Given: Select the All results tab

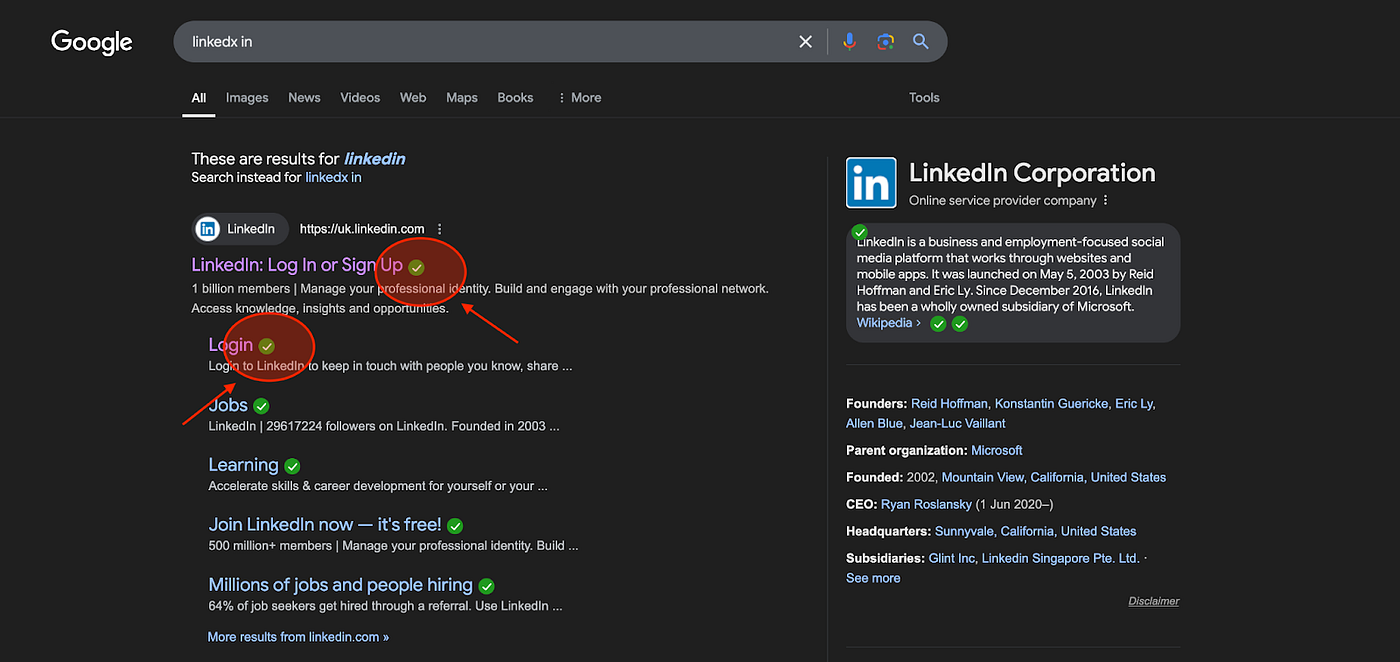Looking at the screenshot, I should click(199, 98).
